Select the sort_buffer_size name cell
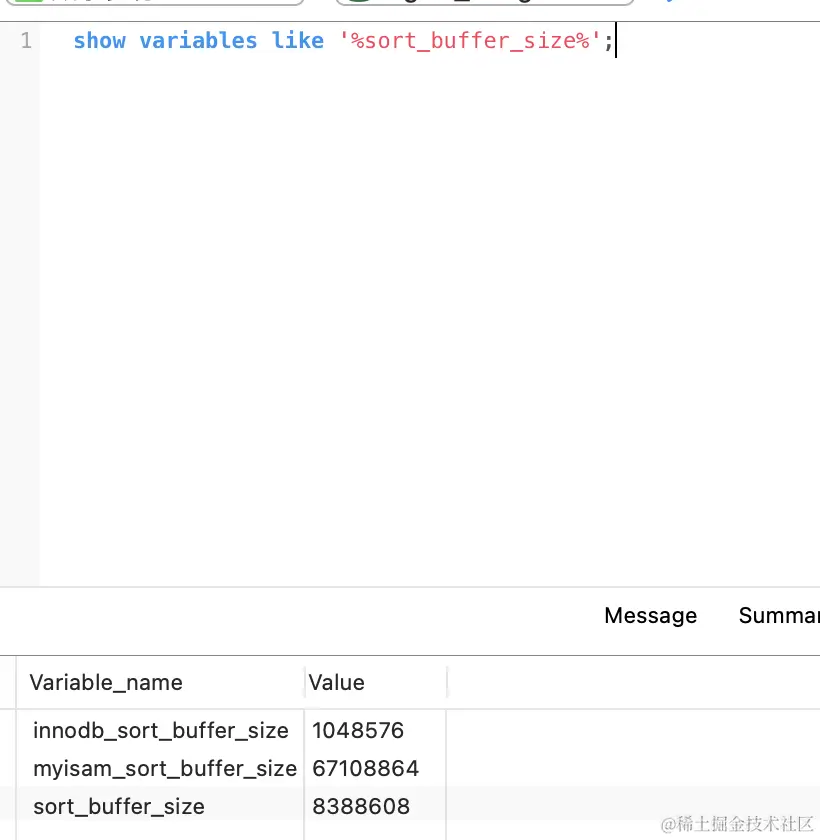 point(119,807)
